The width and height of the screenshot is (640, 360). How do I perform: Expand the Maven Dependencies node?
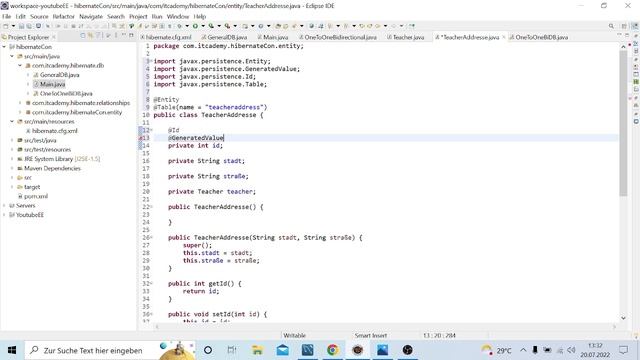[x=12, y=168]
